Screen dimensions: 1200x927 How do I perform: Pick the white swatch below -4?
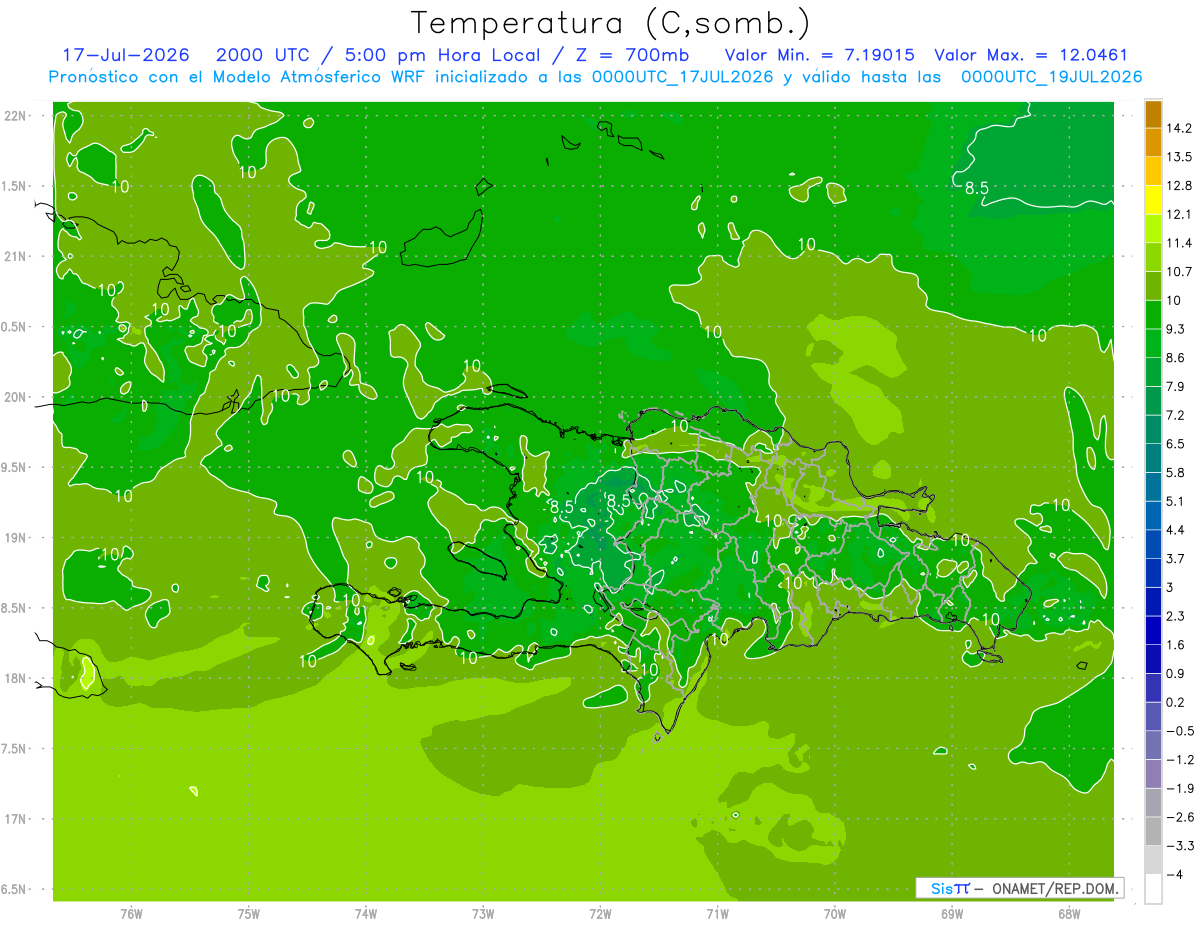coord(1153,889)
